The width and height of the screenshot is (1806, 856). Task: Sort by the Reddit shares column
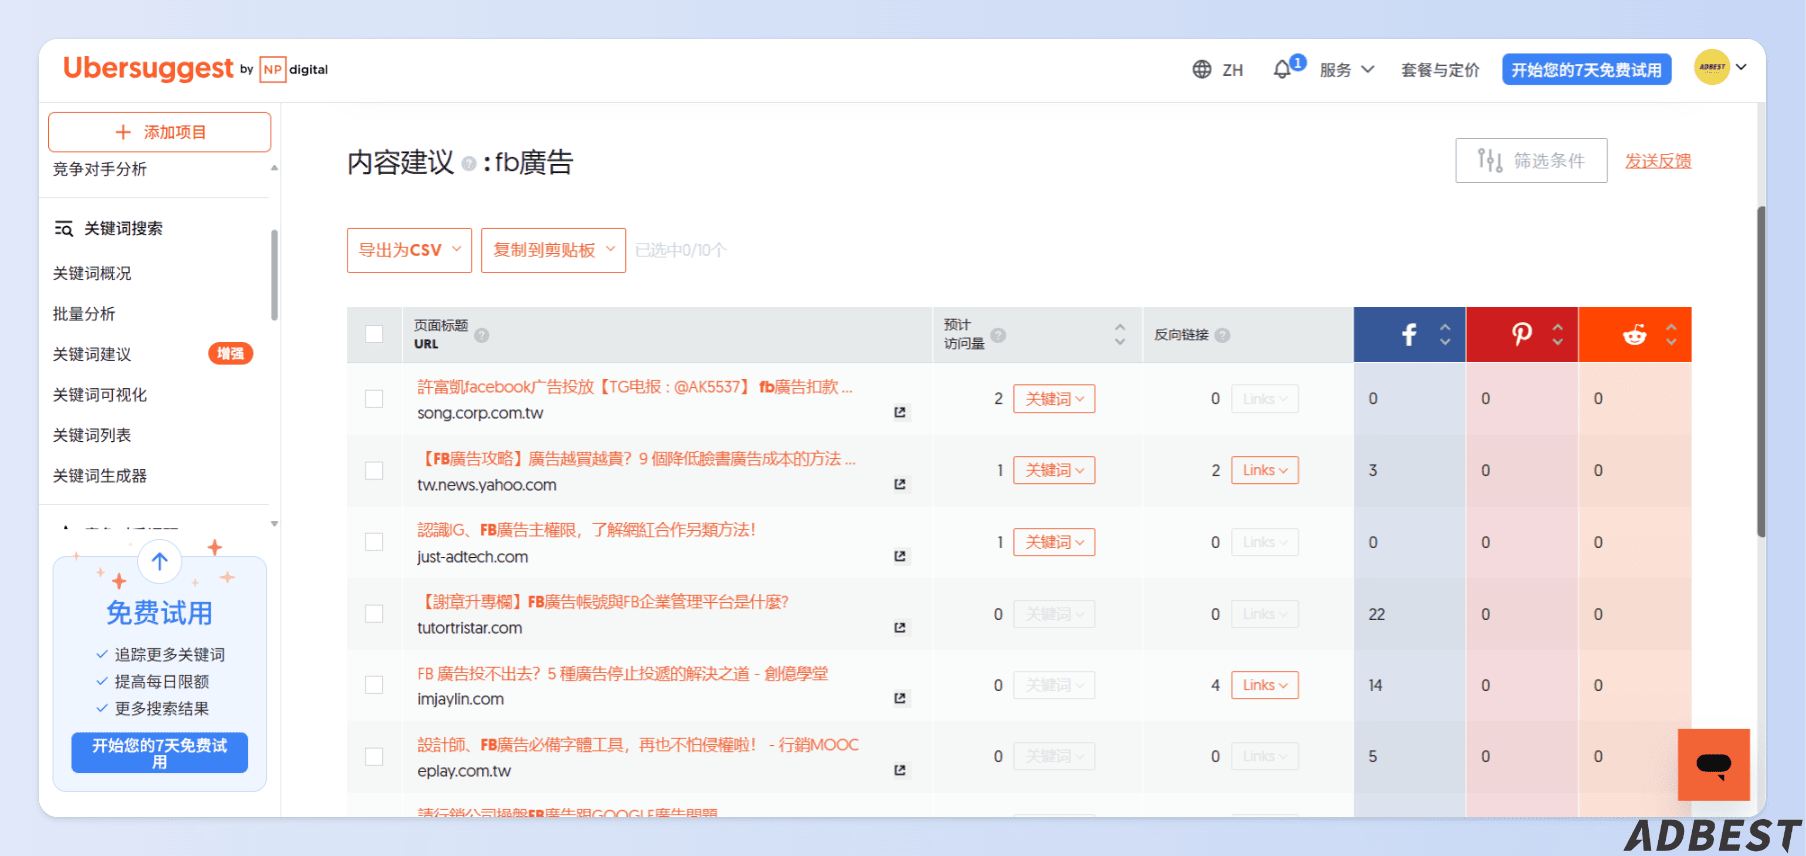pos(1671,334)
